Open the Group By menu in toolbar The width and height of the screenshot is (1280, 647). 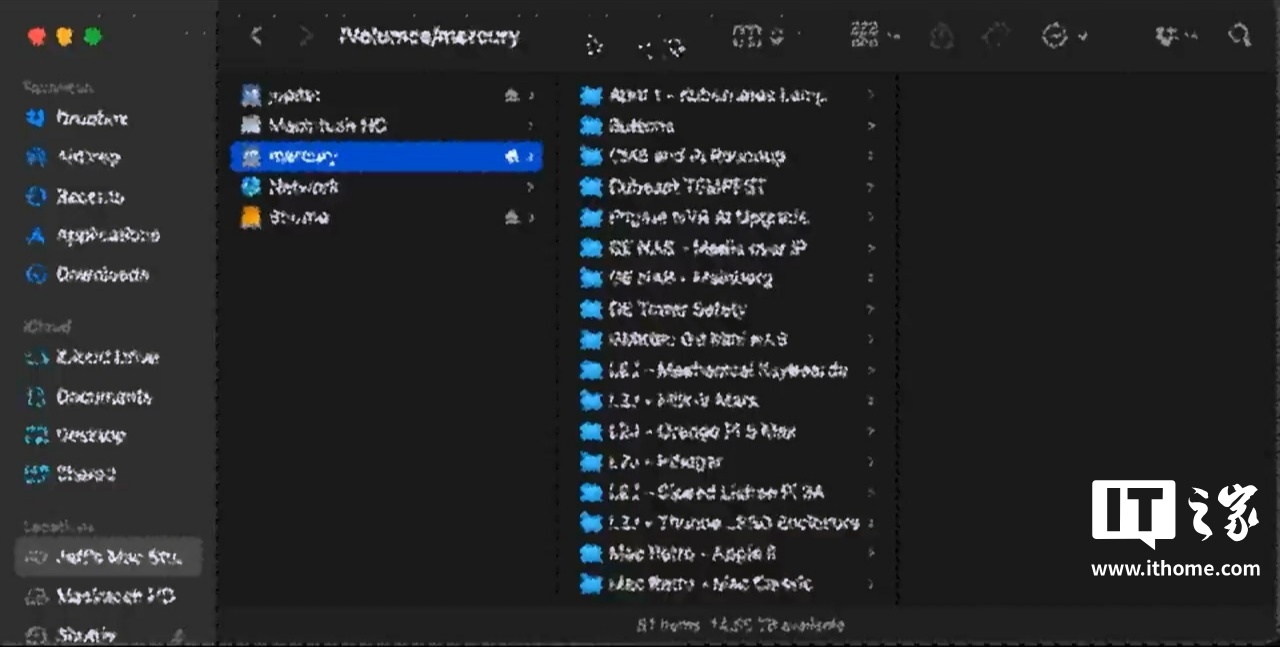point(874,37)
